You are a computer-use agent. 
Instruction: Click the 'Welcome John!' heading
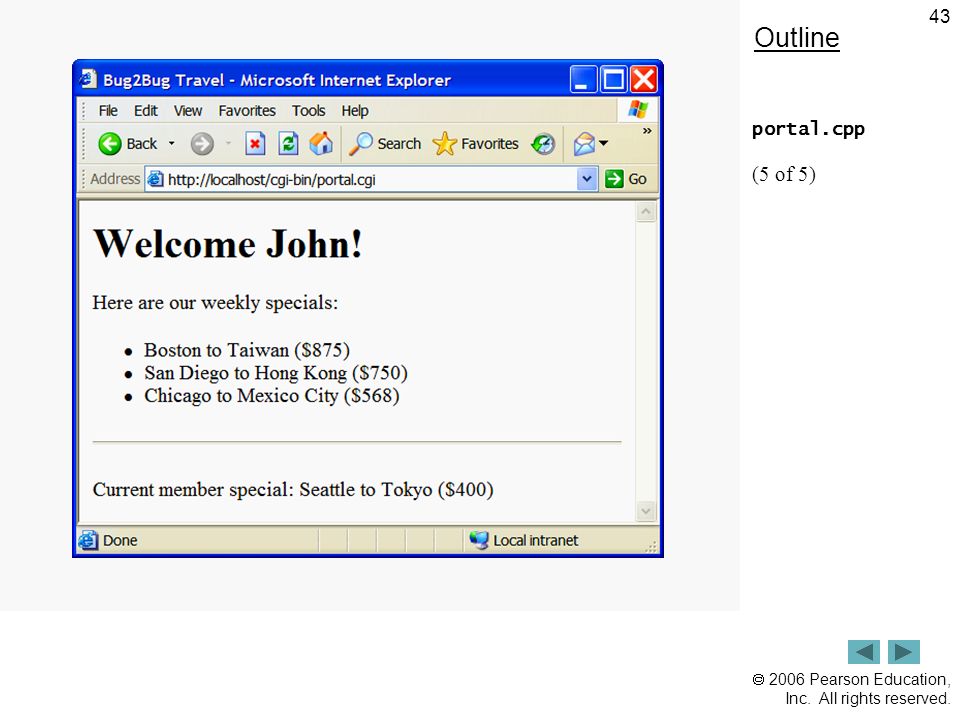(x=228, y=244)
